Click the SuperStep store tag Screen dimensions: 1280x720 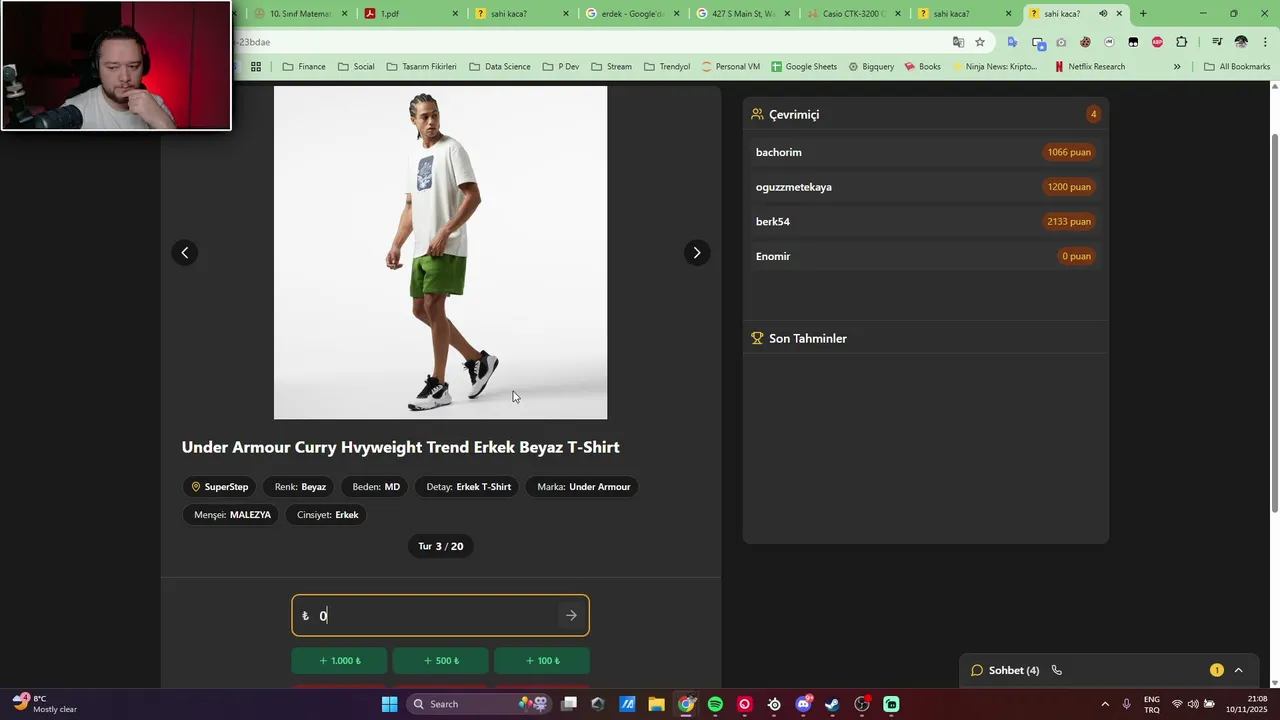click(x=219, y=487)
